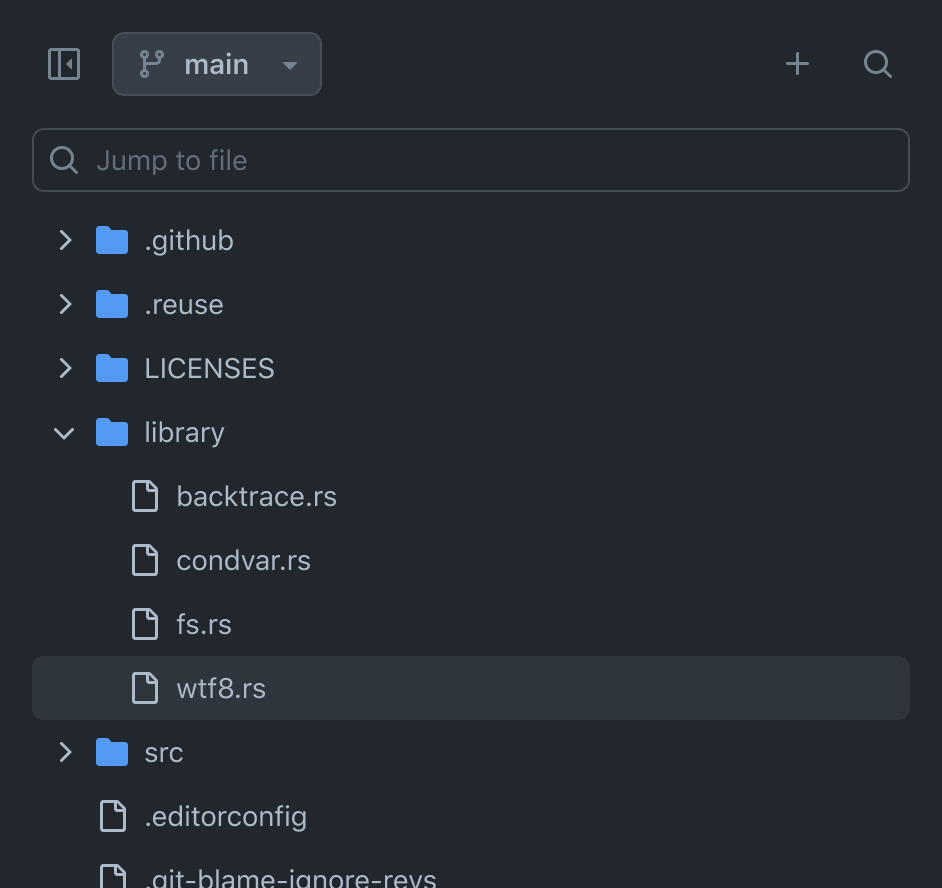Collapse the file tree side panel

click(x=64, y=64)
